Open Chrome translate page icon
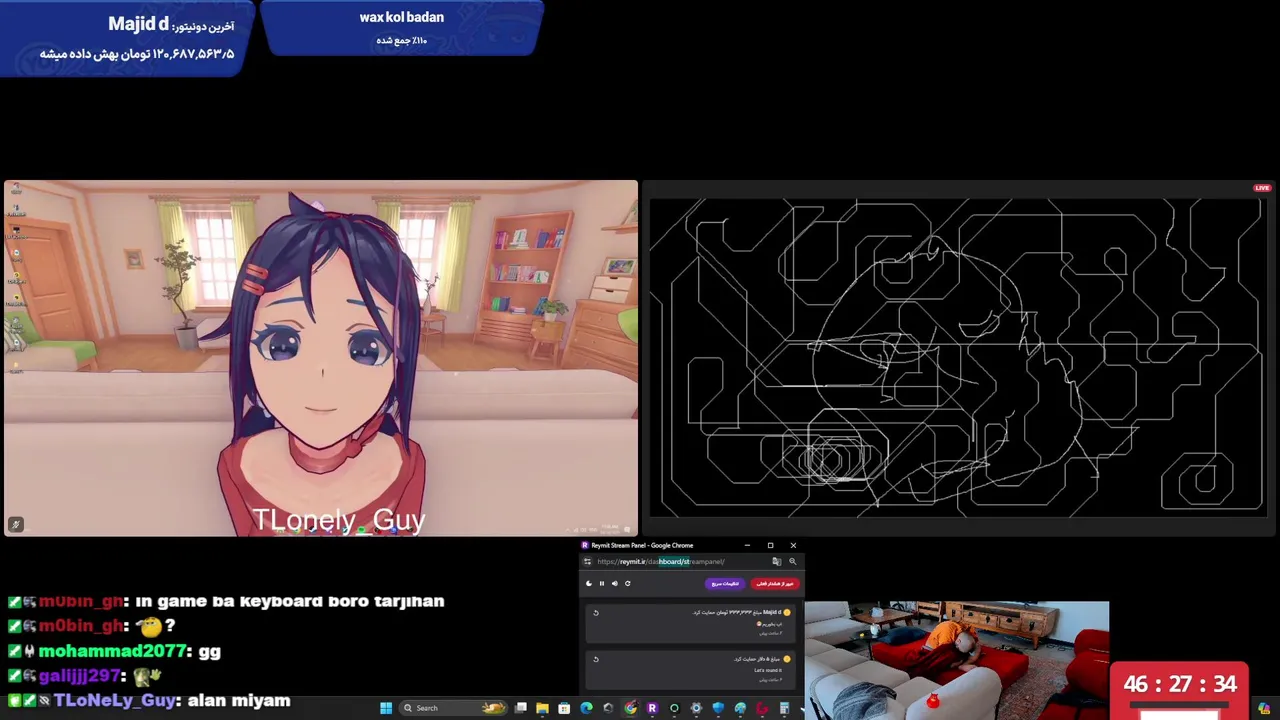Screen dimensions: 1280x720 click(777, 561)
